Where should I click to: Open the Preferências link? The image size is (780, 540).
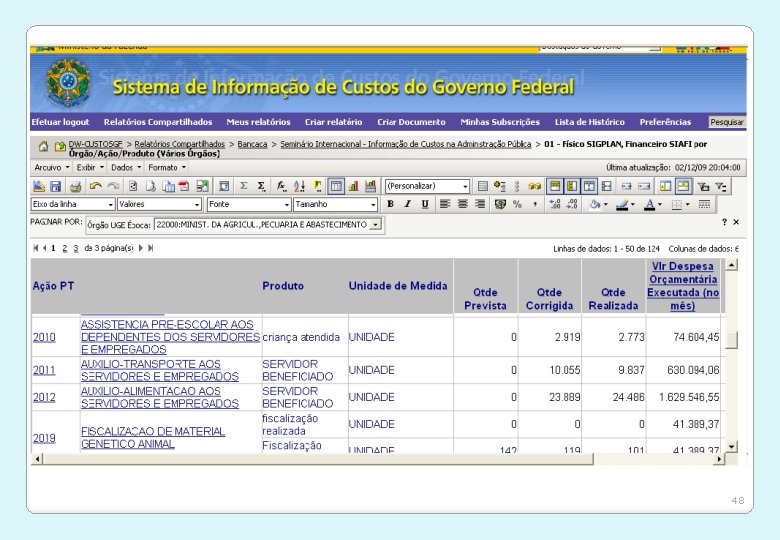point(665,122)
